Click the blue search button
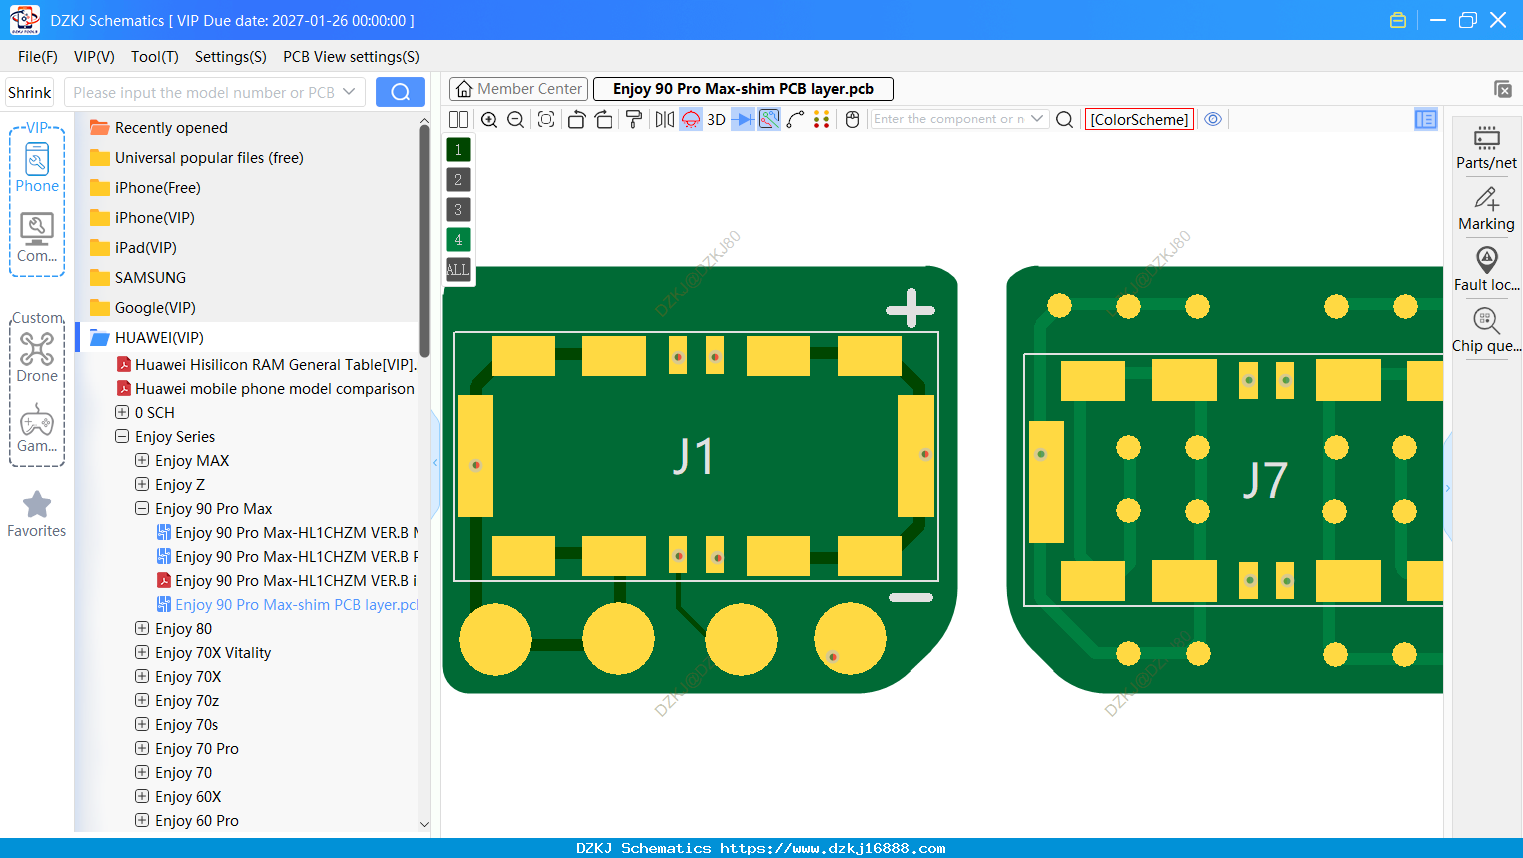Image resolution: width=1523 pixels, height=858 pixels. coord(400,92)
